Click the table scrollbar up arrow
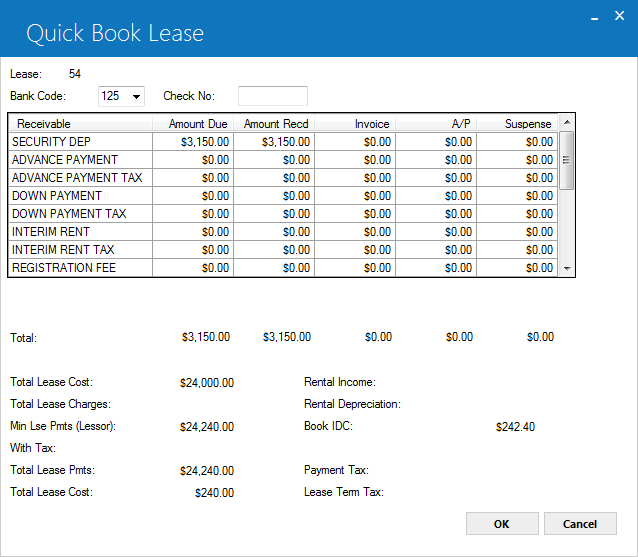638x557 pixels. coord(567,122)
